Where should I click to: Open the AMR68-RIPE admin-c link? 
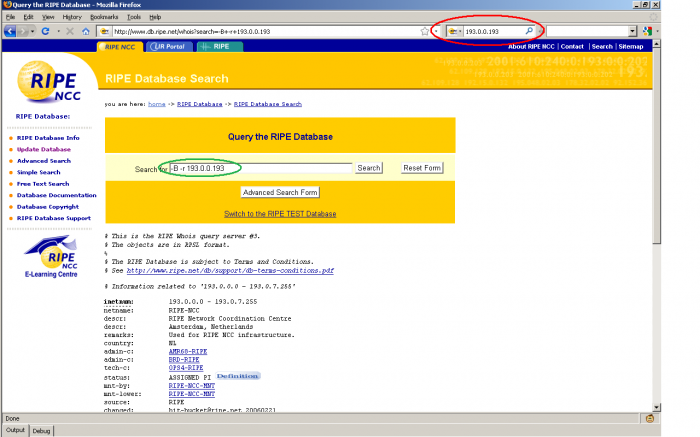pyautogui.click(x=188, y=352)
